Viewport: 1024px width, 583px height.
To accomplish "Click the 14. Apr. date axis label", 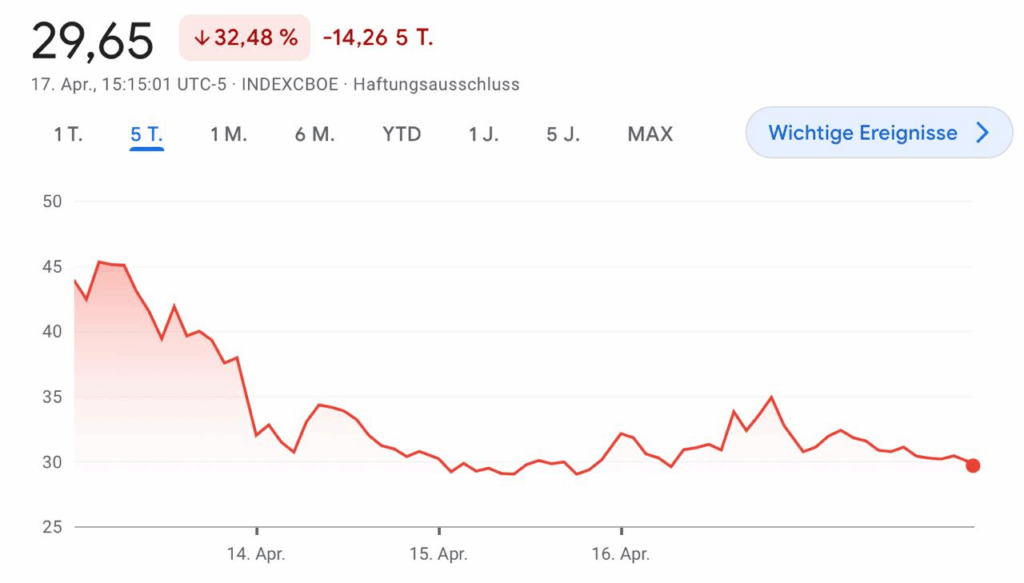I will (x=257, y=553).
